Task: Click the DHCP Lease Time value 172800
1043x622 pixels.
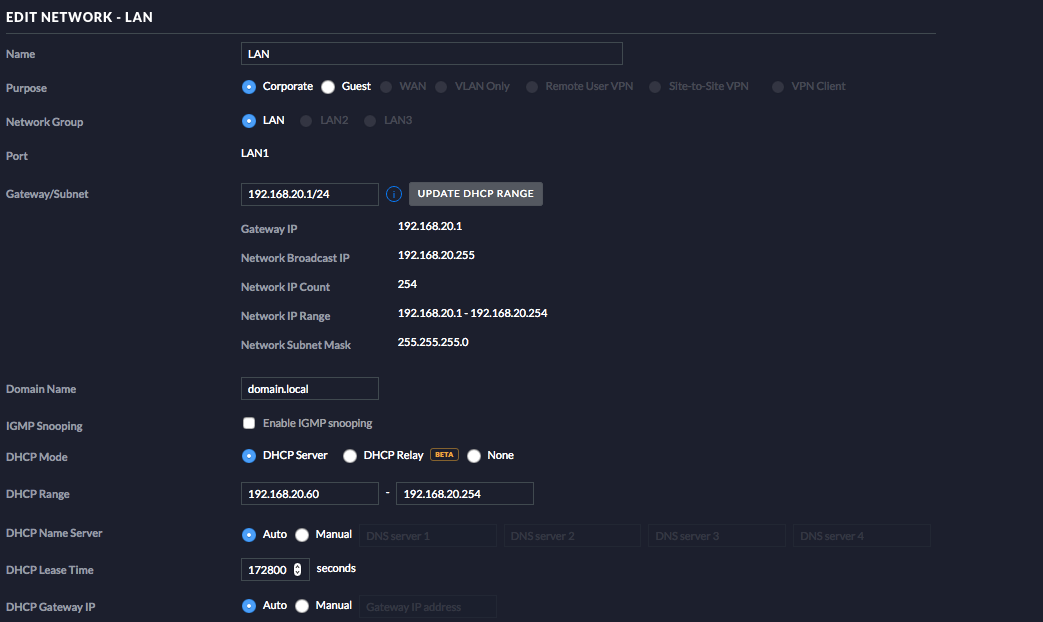Action: coord(267,570)
